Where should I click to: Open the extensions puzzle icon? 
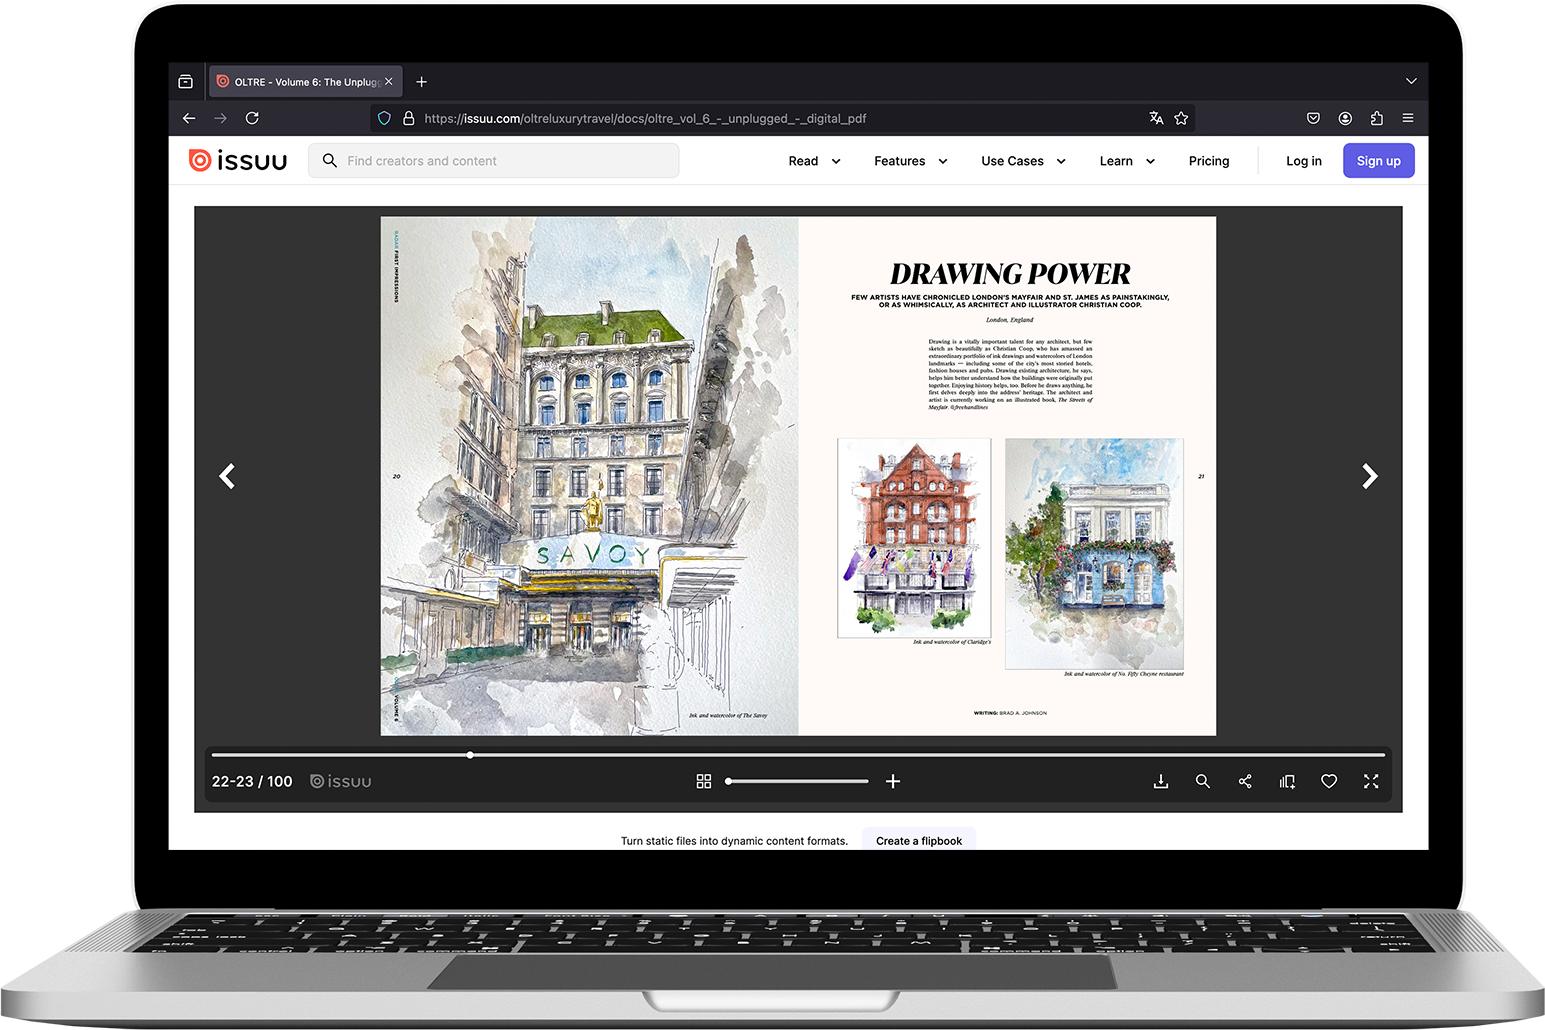click(1376, 118)
